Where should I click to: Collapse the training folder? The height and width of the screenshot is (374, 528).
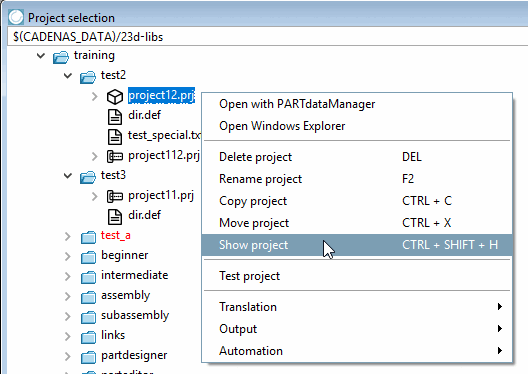click(41, 56)
